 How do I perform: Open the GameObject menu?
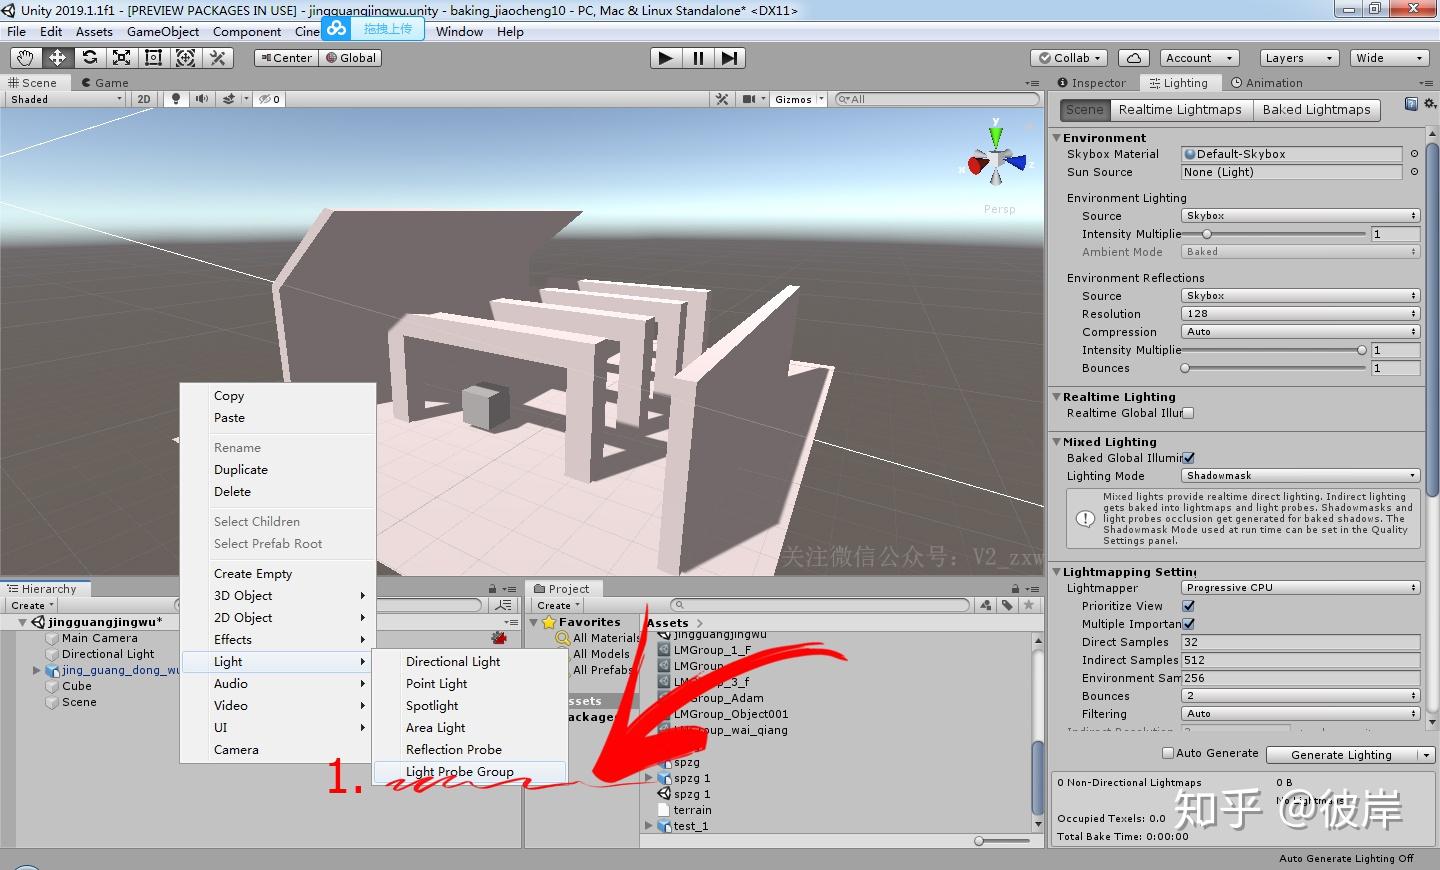coord(162,32)
